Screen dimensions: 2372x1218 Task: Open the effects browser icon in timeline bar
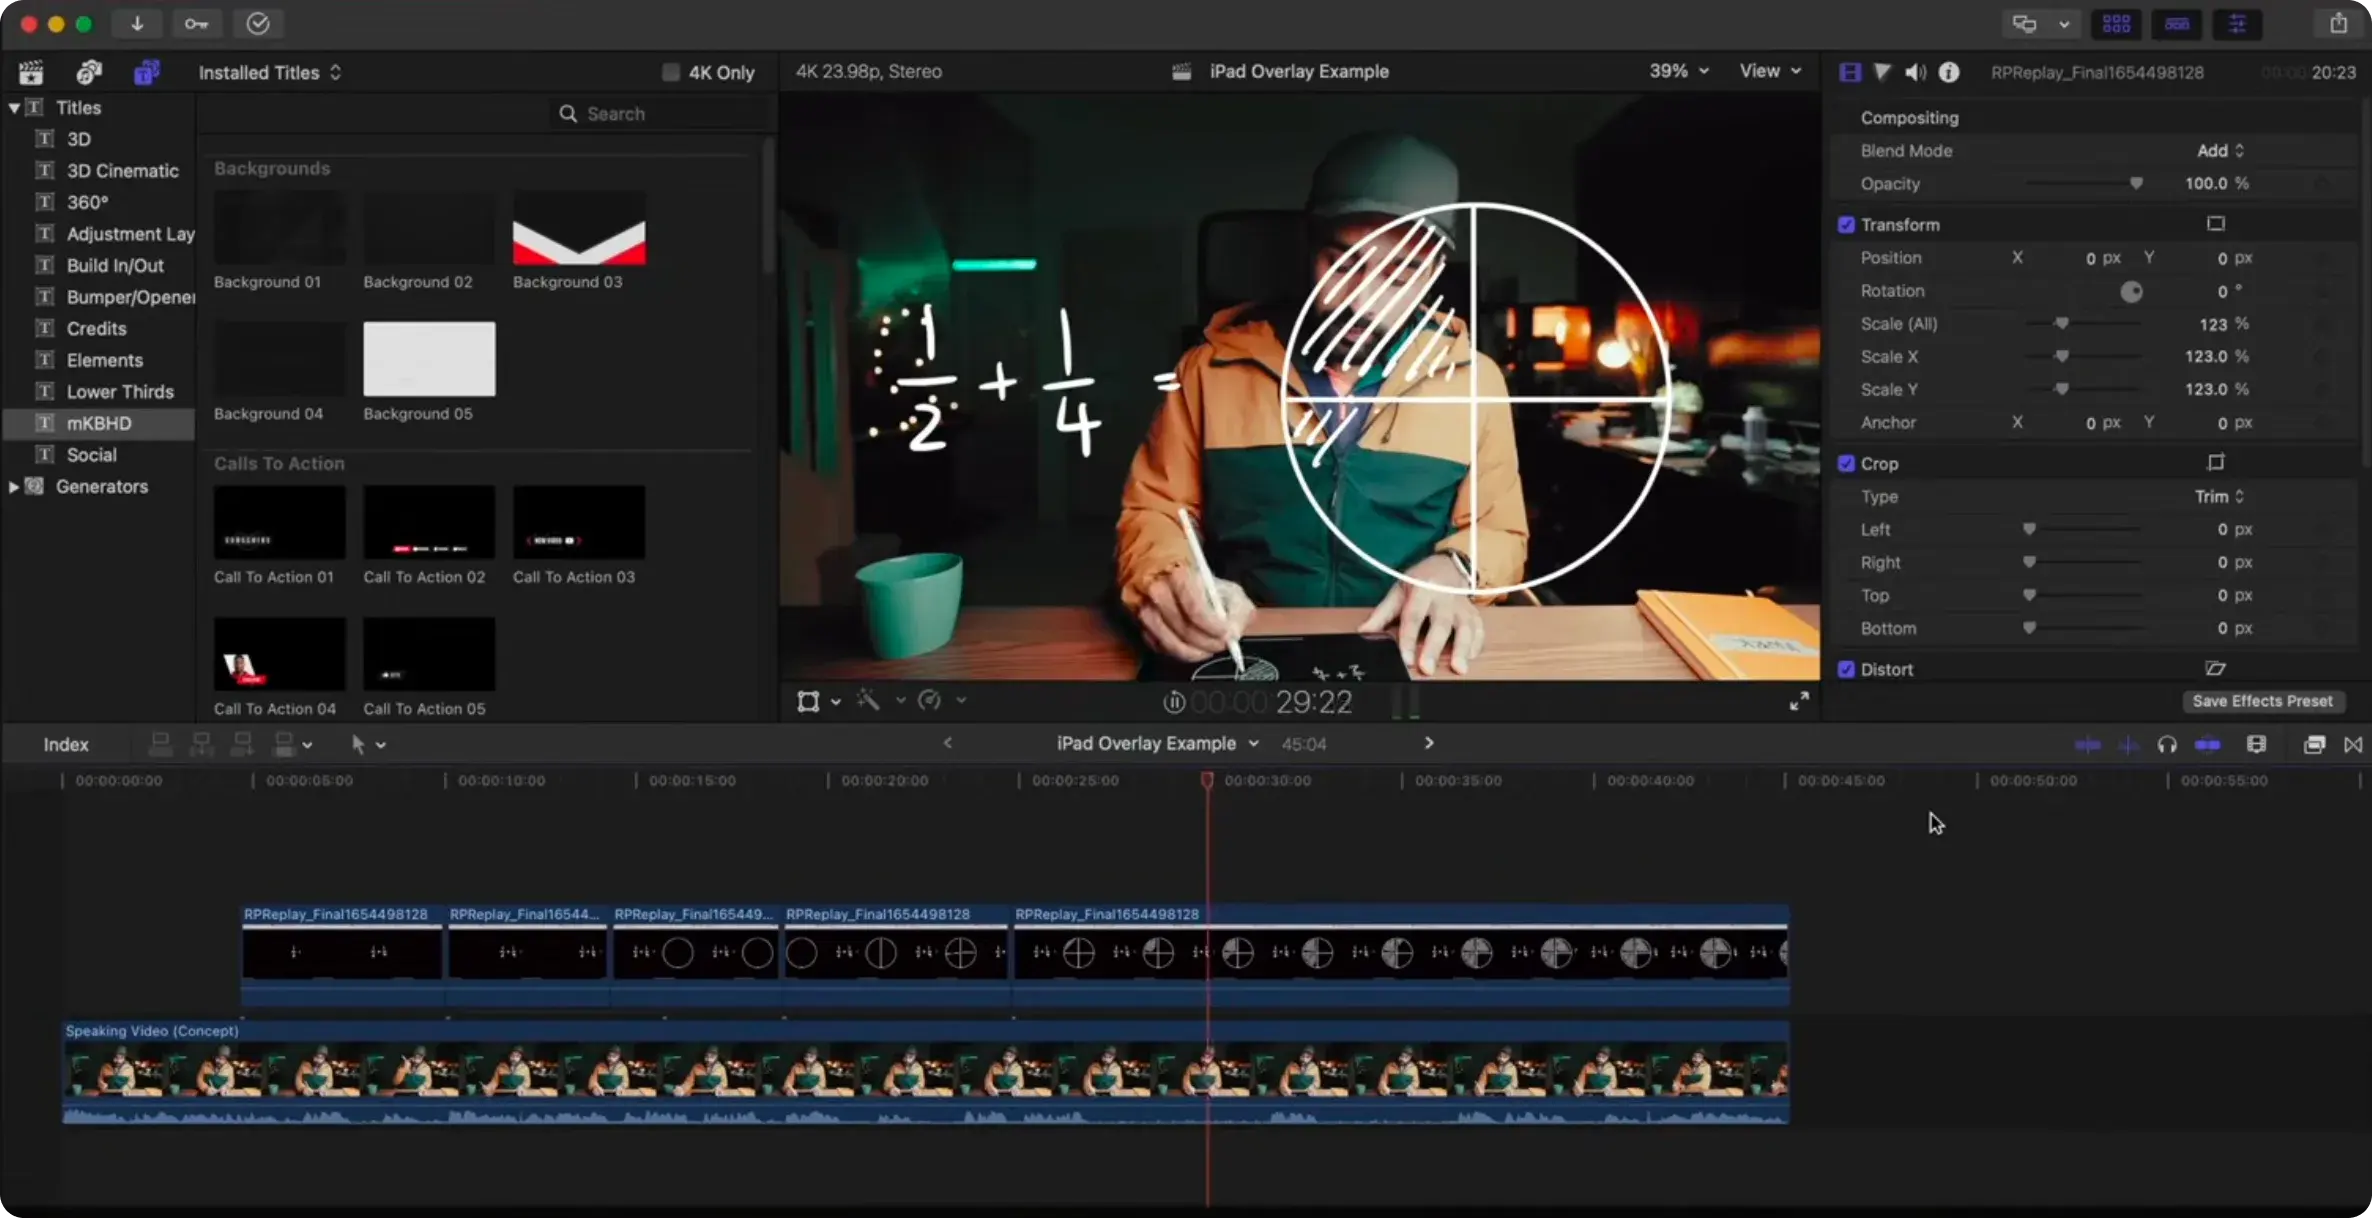(2314, 744)
